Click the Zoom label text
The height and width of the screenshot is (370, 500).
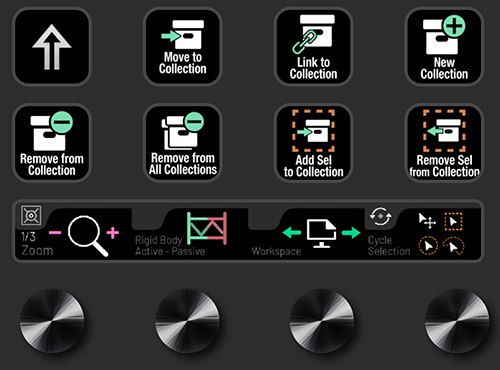click(x=37, y=250)
